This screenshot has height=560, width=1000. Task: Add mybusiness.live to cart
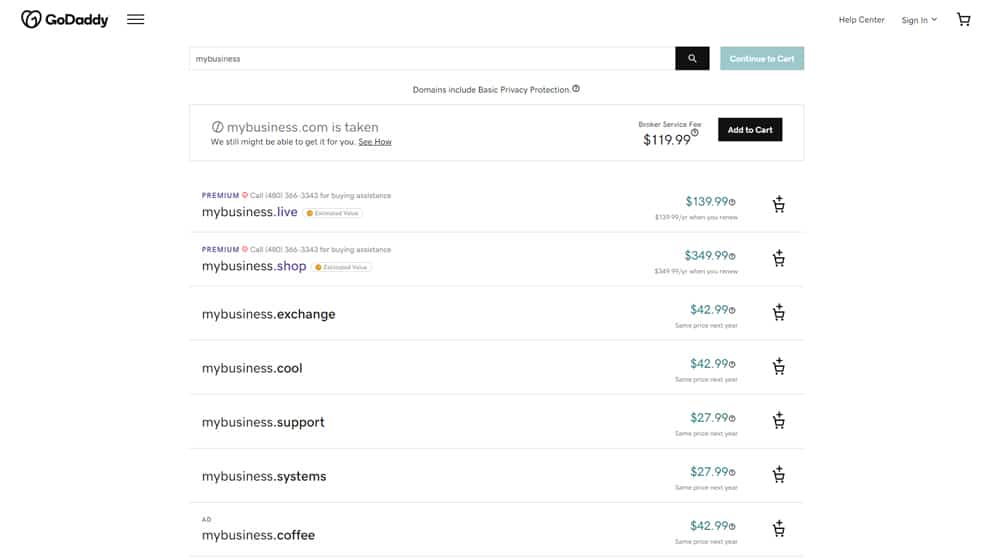pyautogui.click(x=778, y=204)
